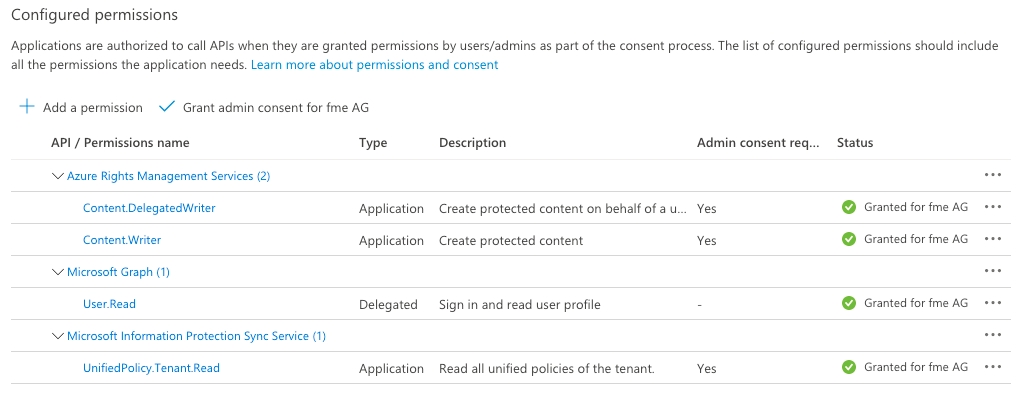
Task: Open ellipsis menu for User.Read row
Action: click(x=992, y=303)
